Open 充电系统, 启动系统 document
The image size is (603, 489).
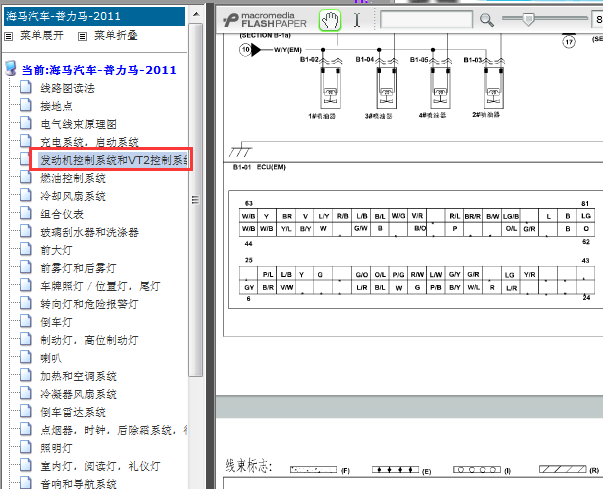point(89,142)
